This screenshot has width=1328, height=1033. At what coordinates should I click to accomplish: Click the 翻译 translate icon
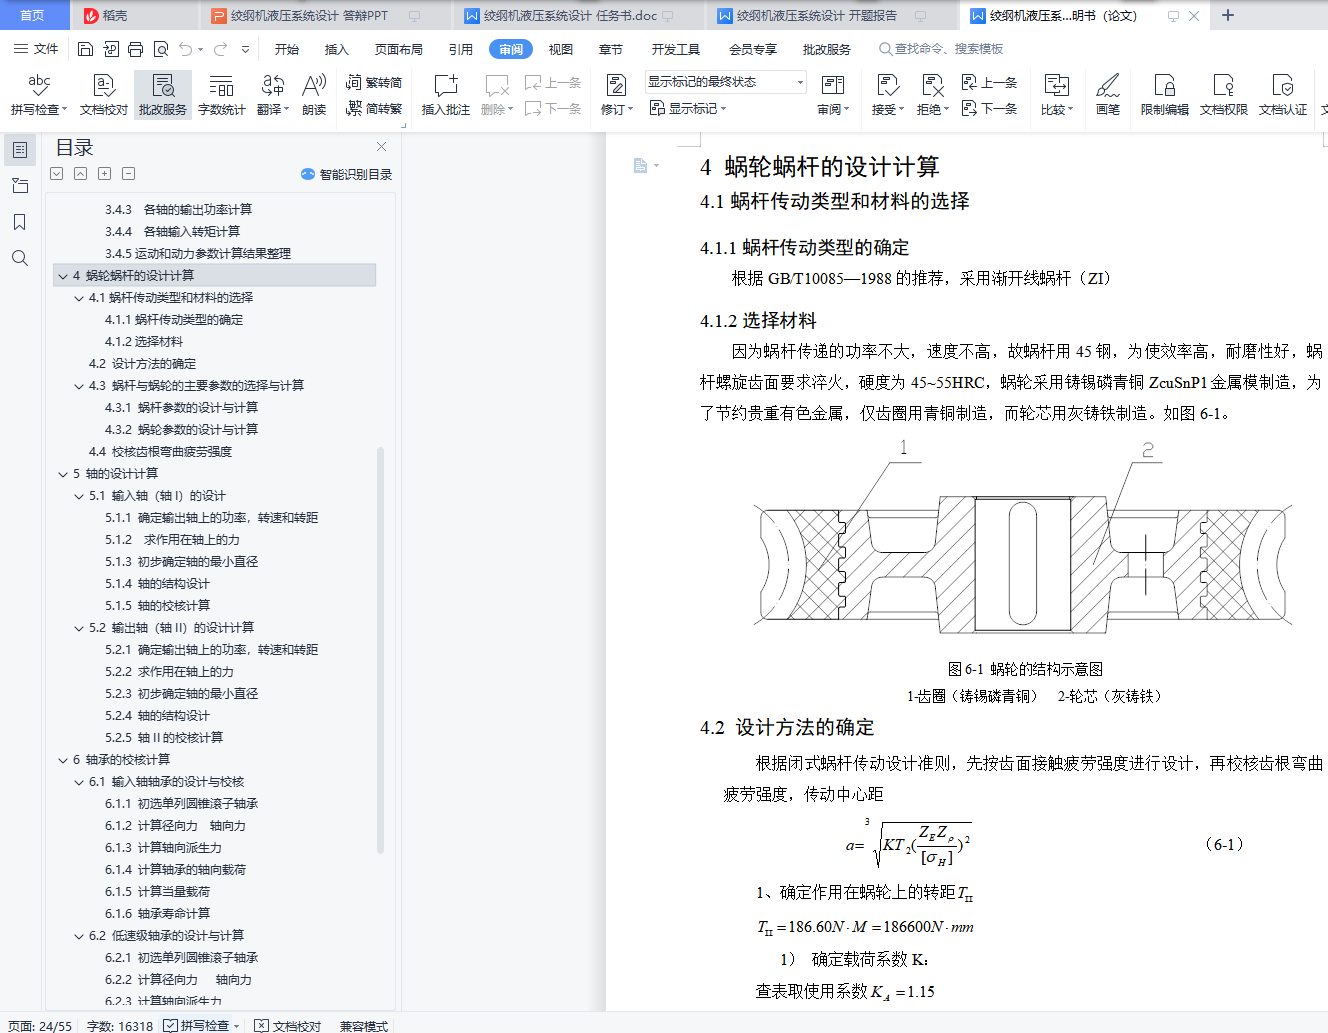[x=272, y=85]
